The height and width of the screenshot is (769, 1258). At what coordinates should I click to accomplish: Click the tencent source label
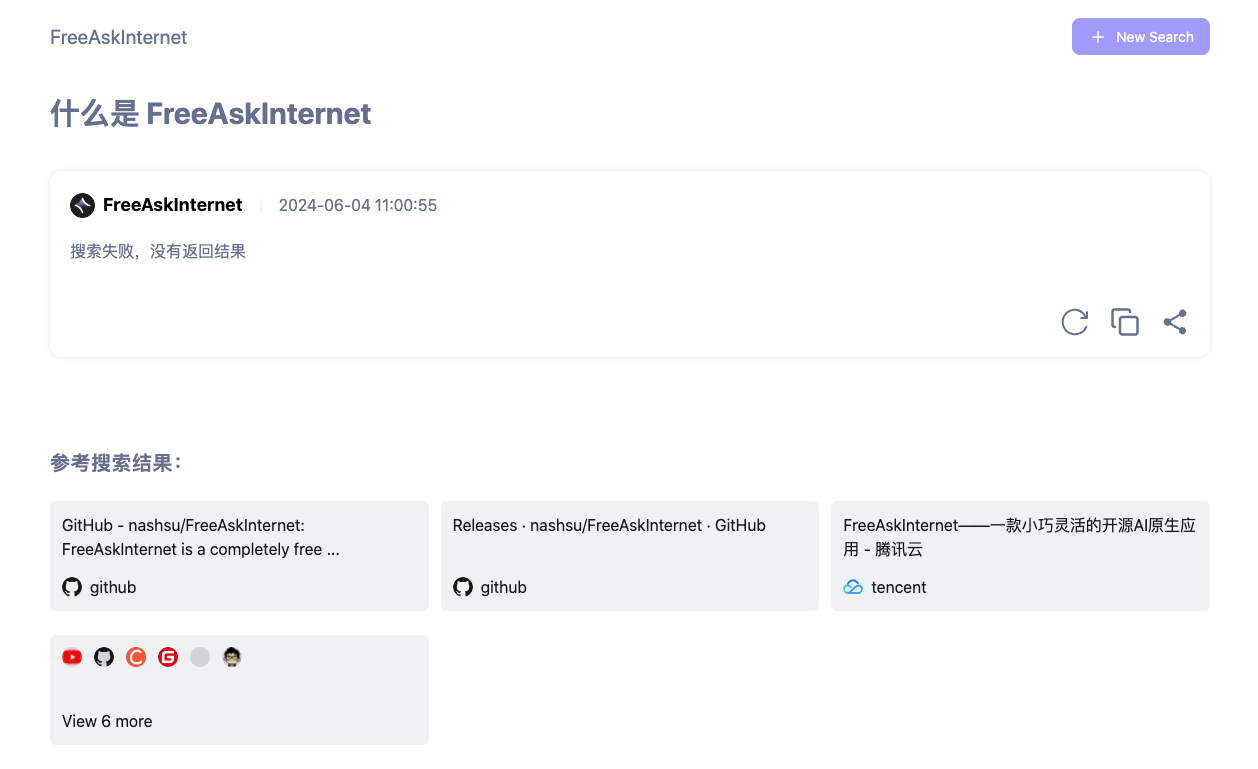[x=899, y=587]
